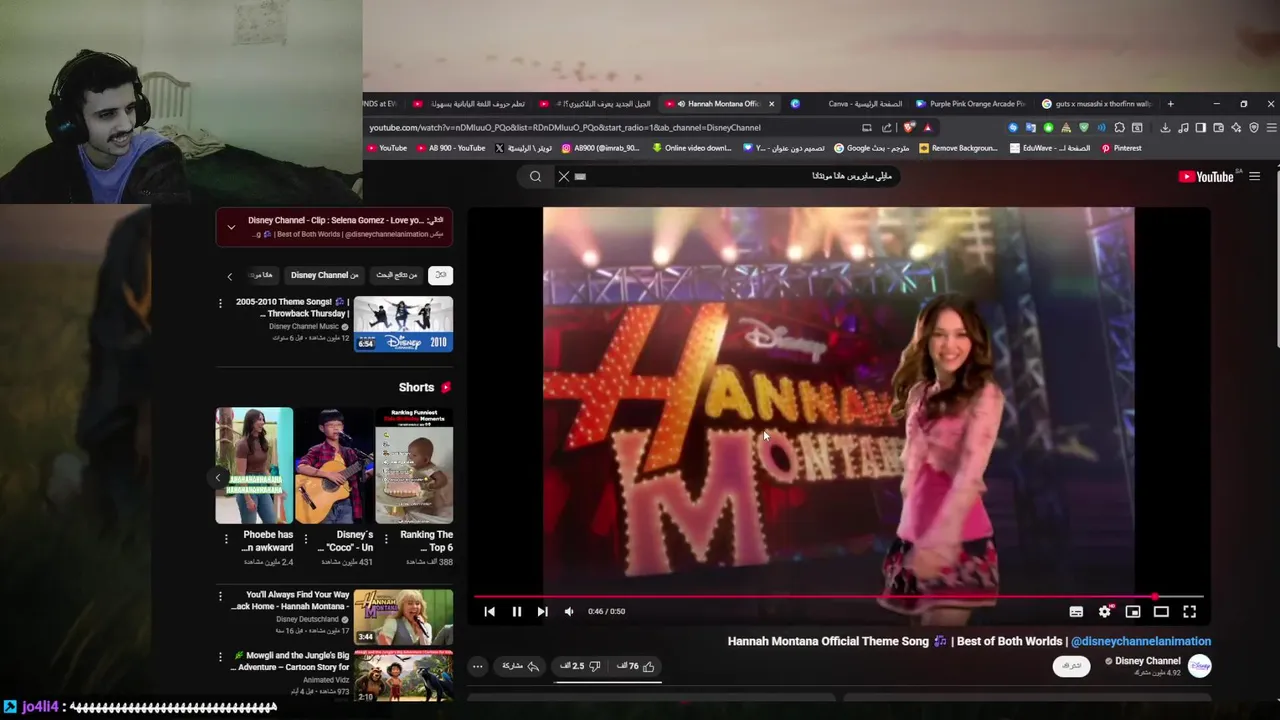The width and height of the screenshot is (1280, 720).
Task: Select the 'All' filter chip
Action: [440, 275]
